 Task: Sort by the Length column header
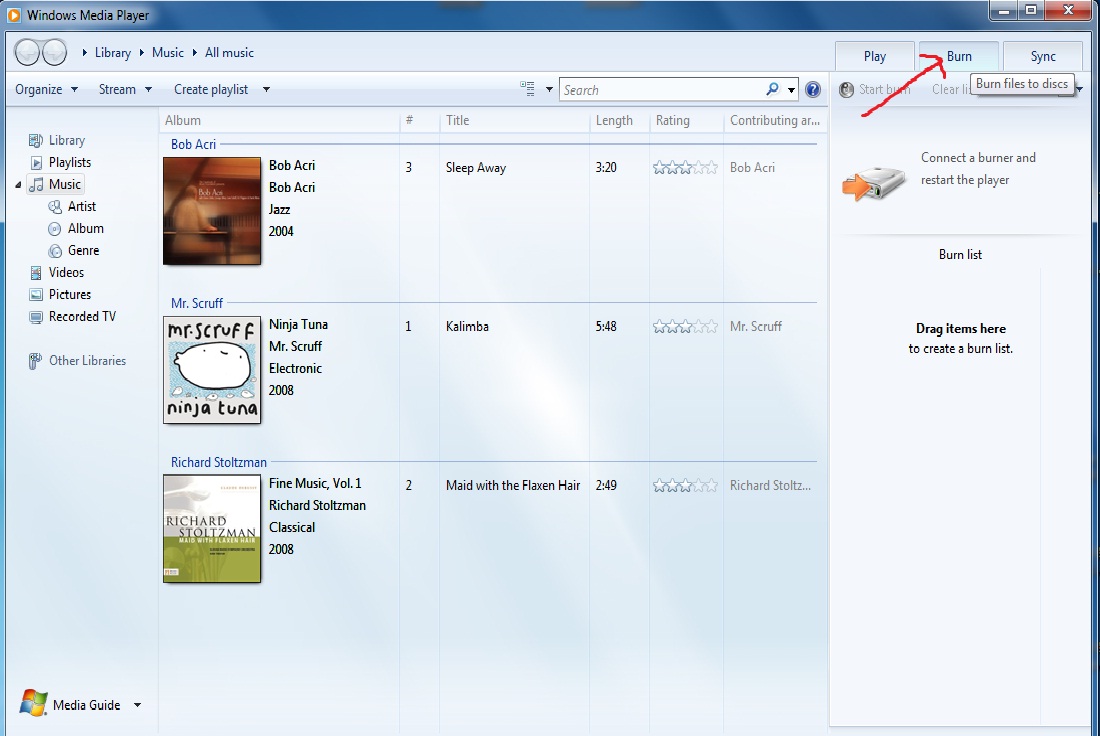(619, 120)
